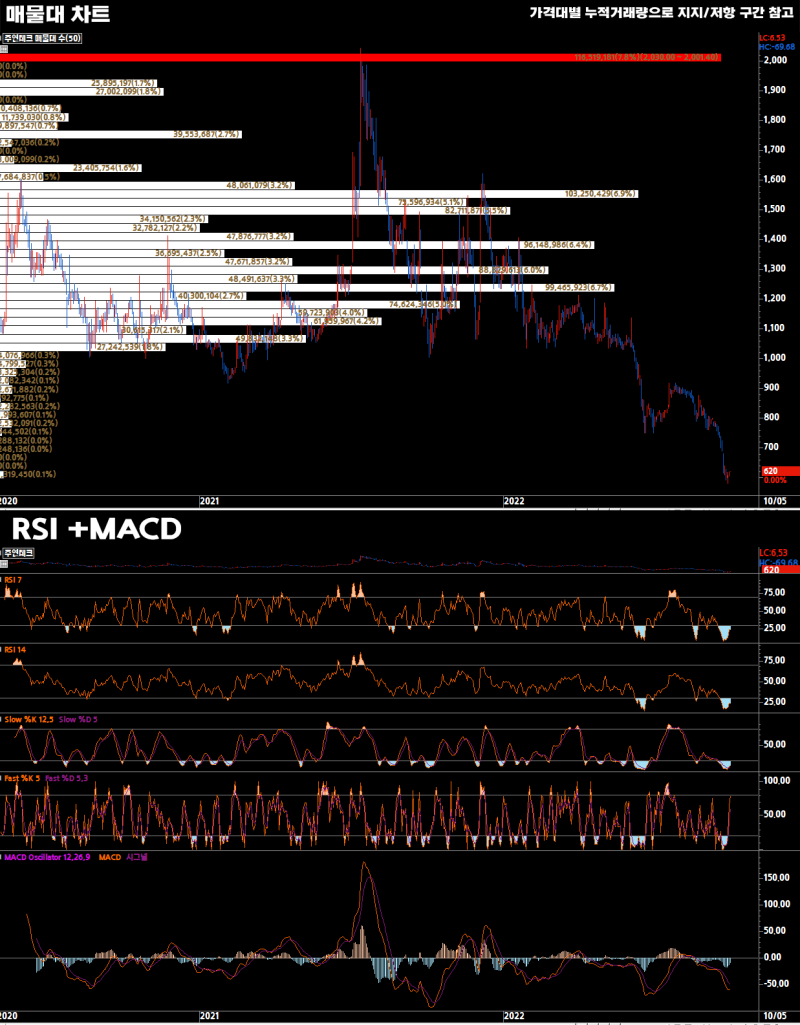Click the volume bar labeled 96,148,986(6.4%)
Viewport: 800px width, 1025px height.
pyautogui.click(x=297, y=245)
